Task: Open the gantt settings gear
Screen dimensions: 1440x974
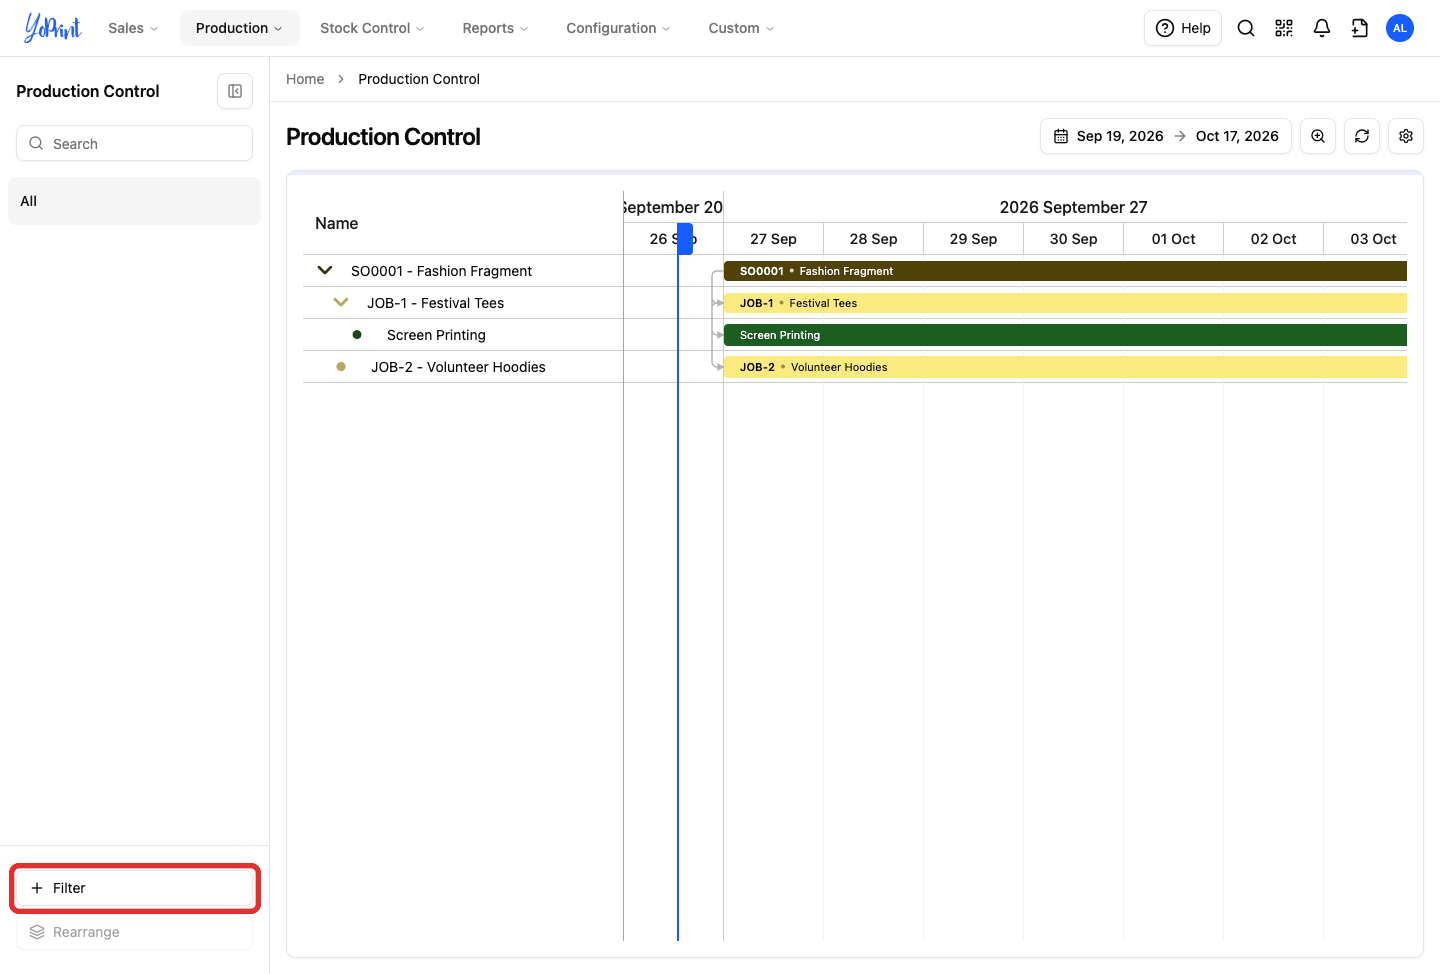Action: pos(1406,136)
